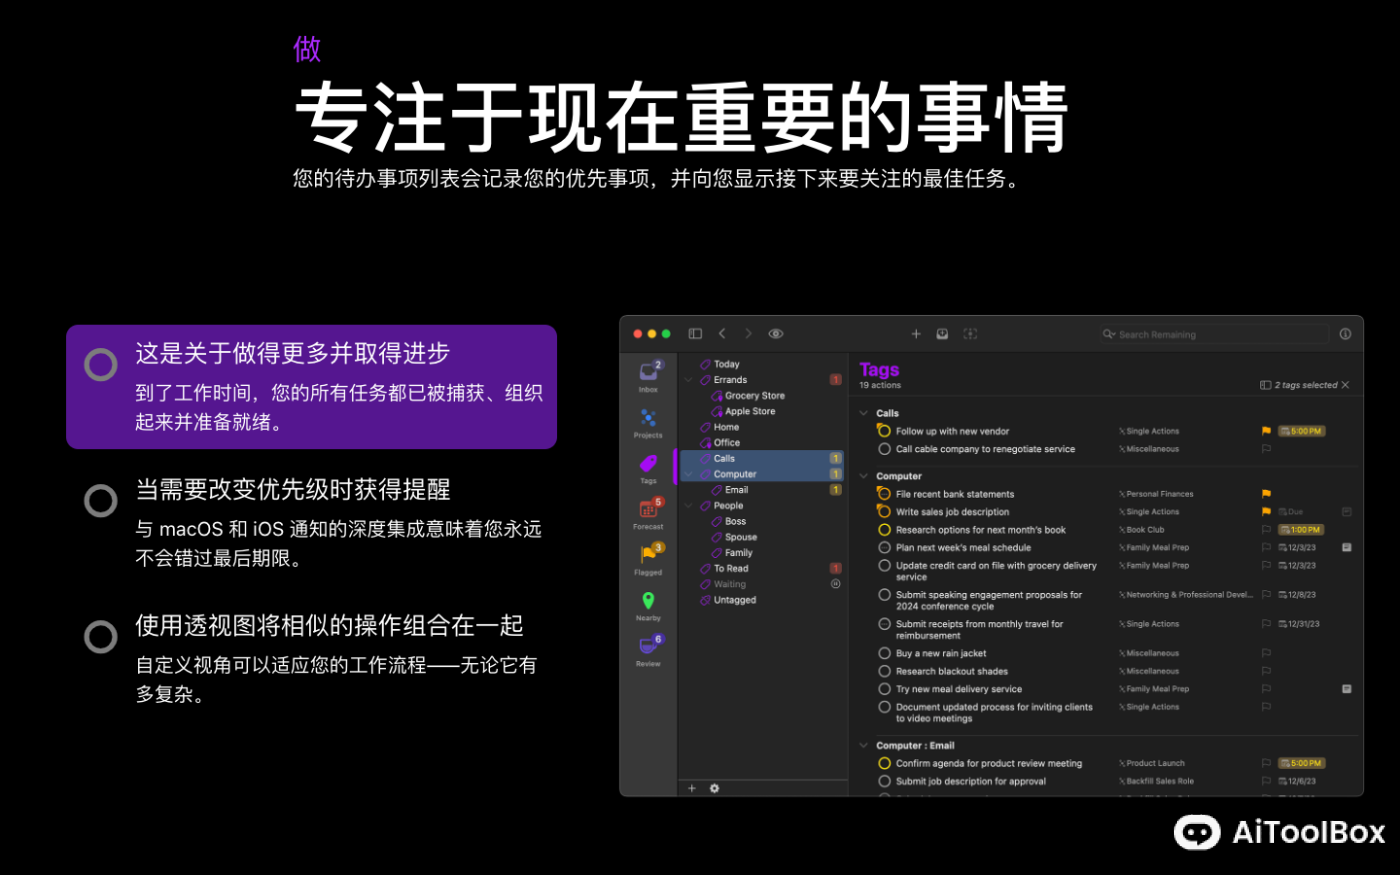Screen dimensions: 1400x875
Task: Collapse the Errands tag group
Action: 688,379
